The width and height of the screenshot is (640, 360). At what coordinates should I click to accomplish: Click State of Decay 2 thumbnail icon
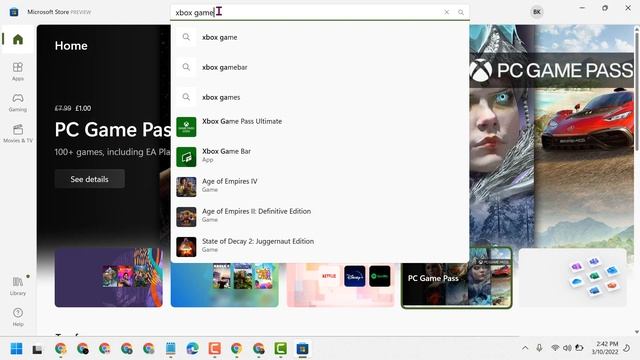[x=186, y=247]
